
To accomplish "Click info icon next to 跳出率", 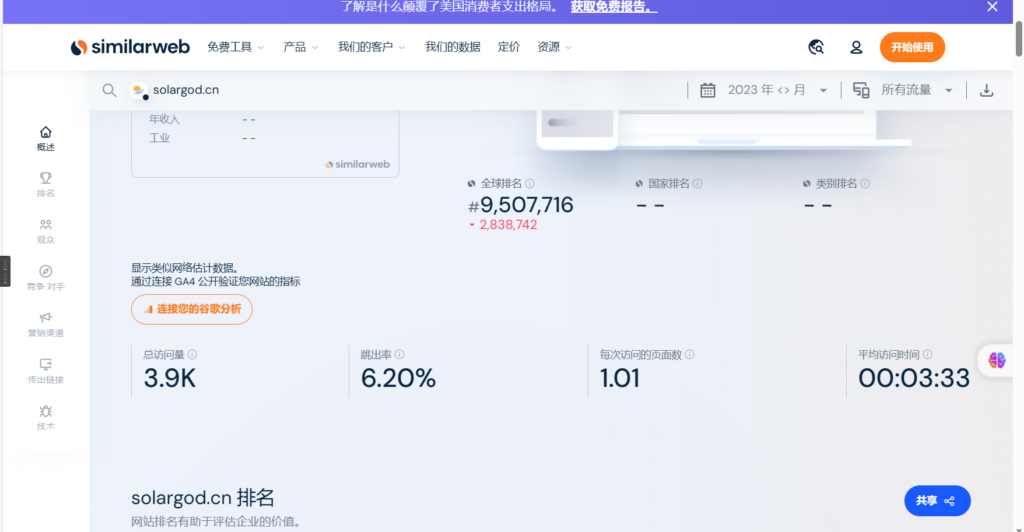I will tap(400, 354).
